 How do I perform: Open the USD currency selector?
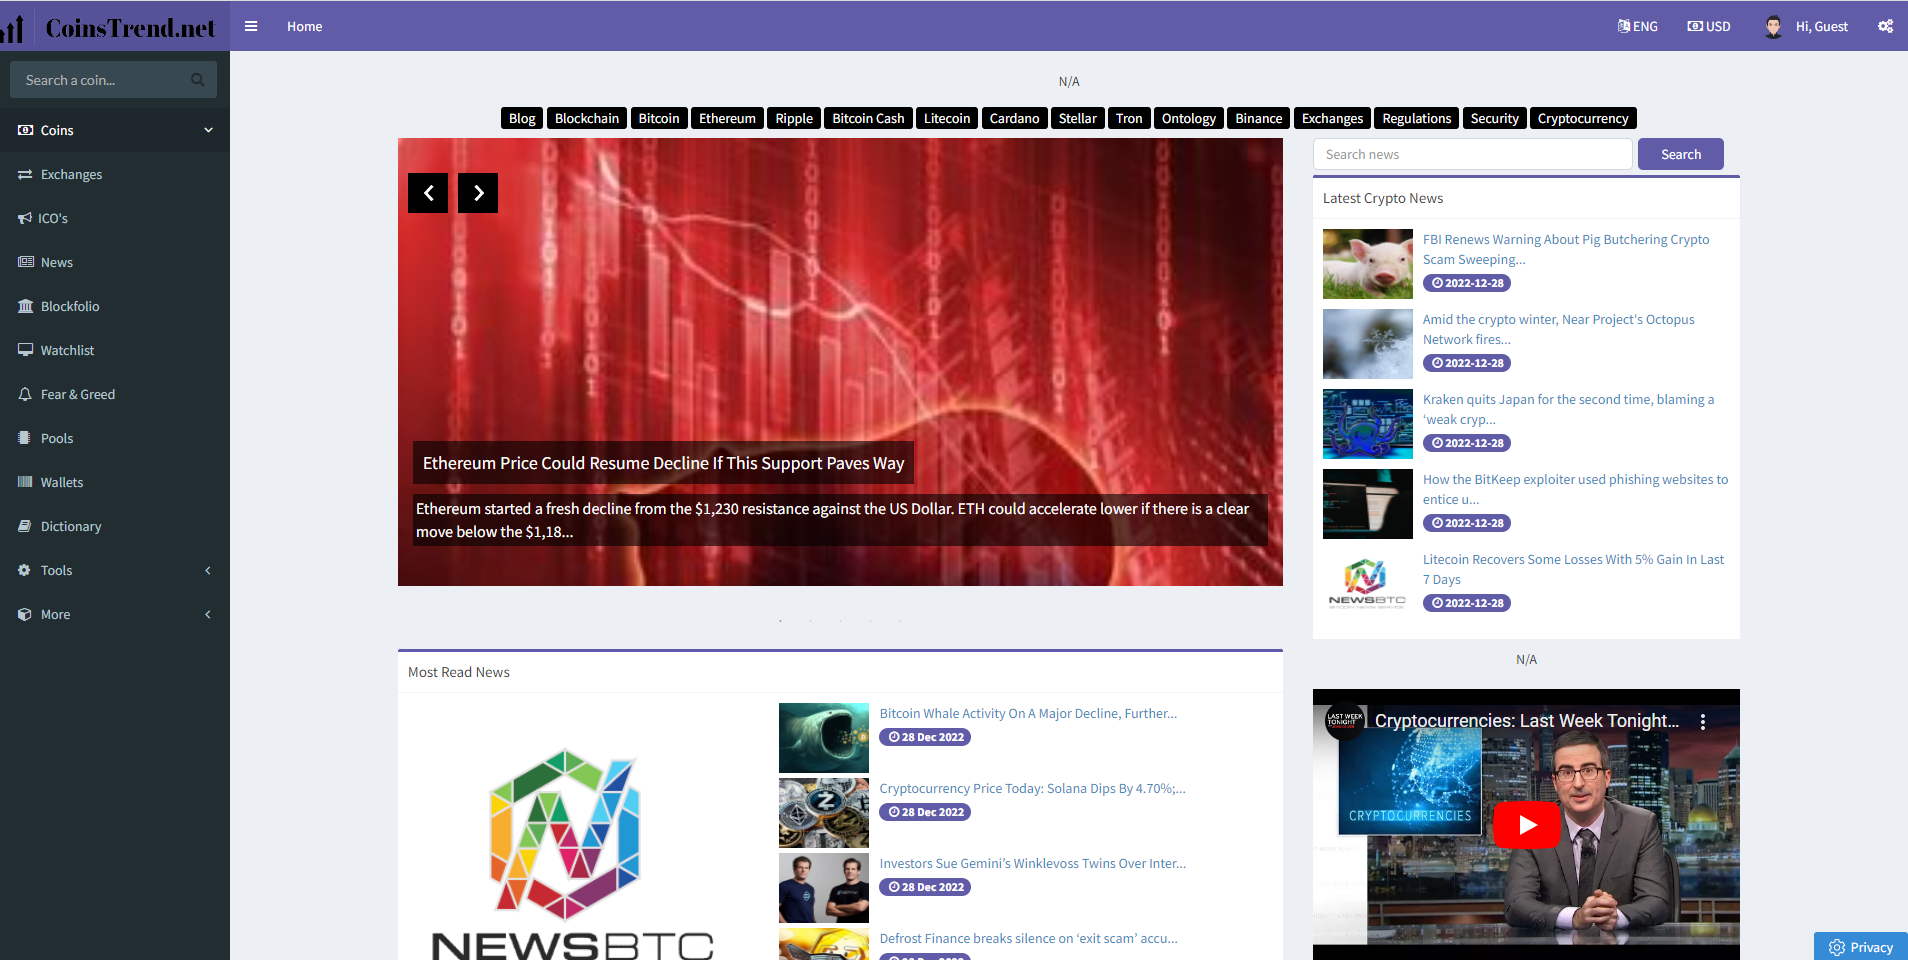click(x=1708, y=26)
